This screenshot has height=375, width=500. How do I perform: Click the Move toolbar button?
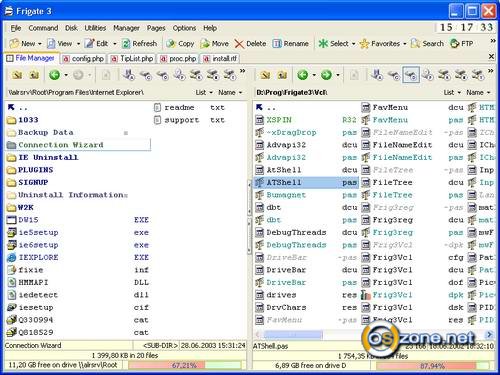pos(214,44)
